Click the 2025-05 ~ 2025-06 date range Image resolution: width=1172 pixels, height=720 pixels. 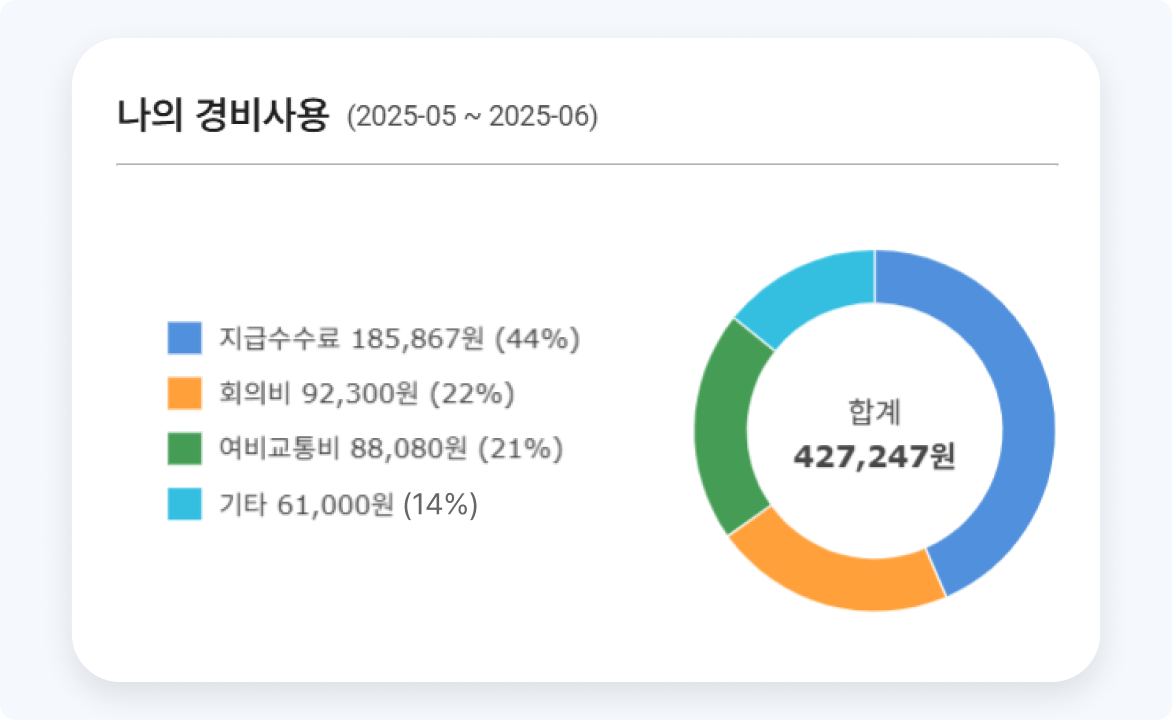472,118
